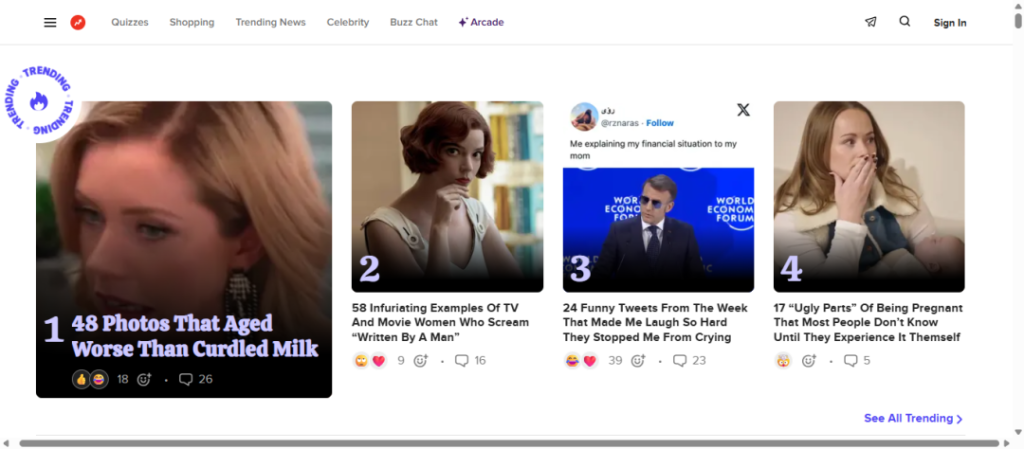This screenshot has width=1024, height=449.
Task: Add reaction to Ugly Parts pregnancy article
Action: pos(809,361)
